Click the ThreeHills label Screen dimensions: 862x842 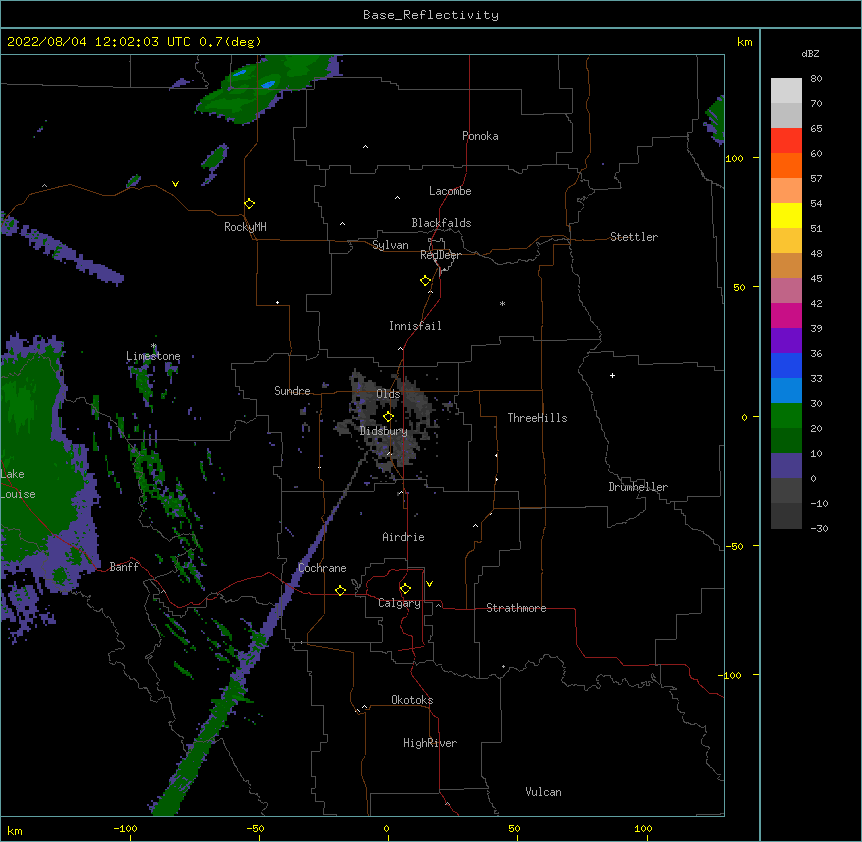point(537,418)
